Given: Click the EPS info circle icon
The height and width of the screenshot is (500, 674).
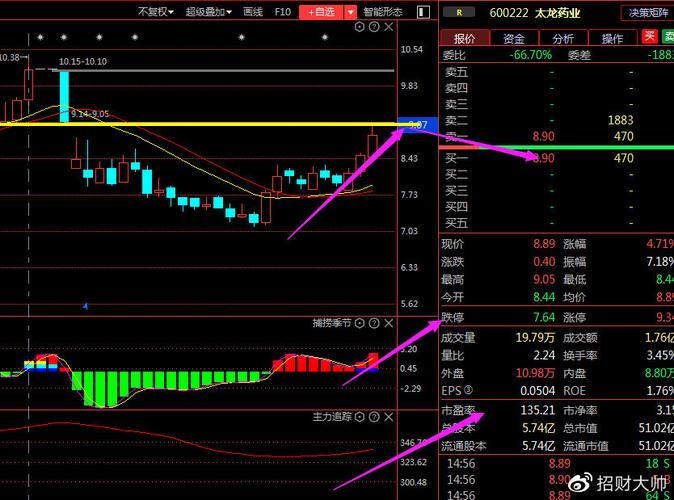Looking at the screenshot, I should (468, 390).
